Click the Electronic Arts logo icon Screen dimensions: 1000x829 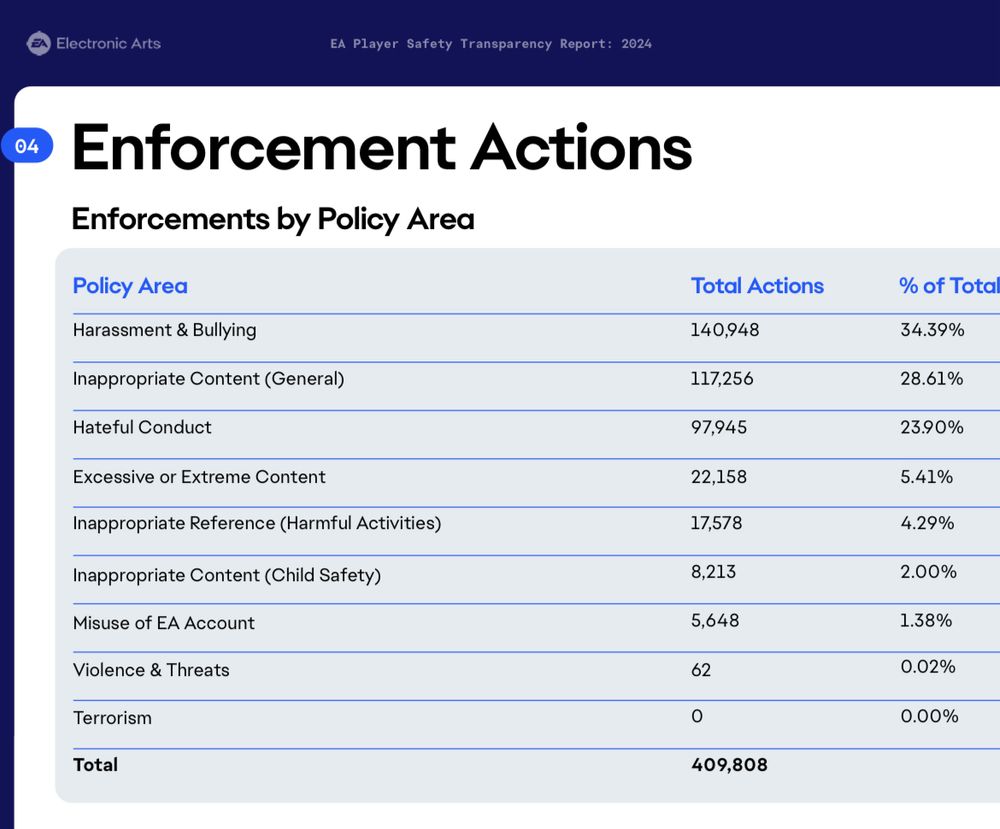click(39, 43)
